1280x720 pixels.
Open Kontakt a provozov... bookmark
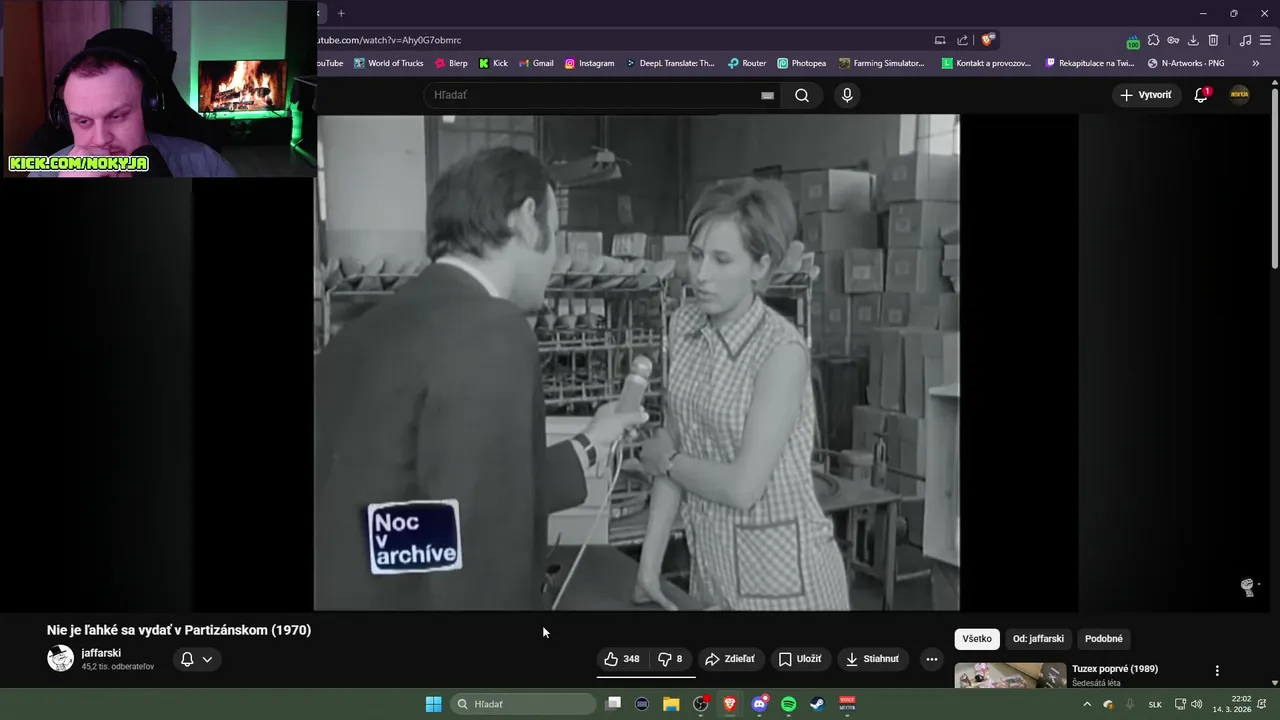(x=986, y=63)
